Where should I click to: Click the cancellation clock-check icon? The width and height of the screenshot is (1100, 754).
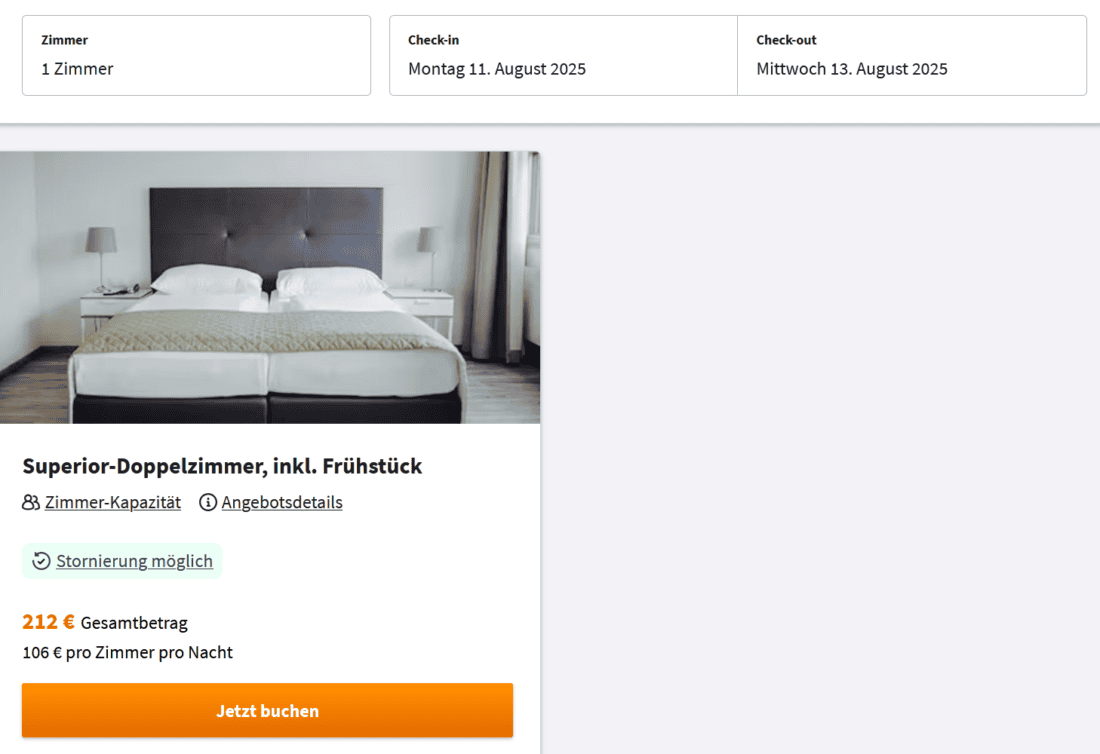pyautogui.click(x=41, y=561)
